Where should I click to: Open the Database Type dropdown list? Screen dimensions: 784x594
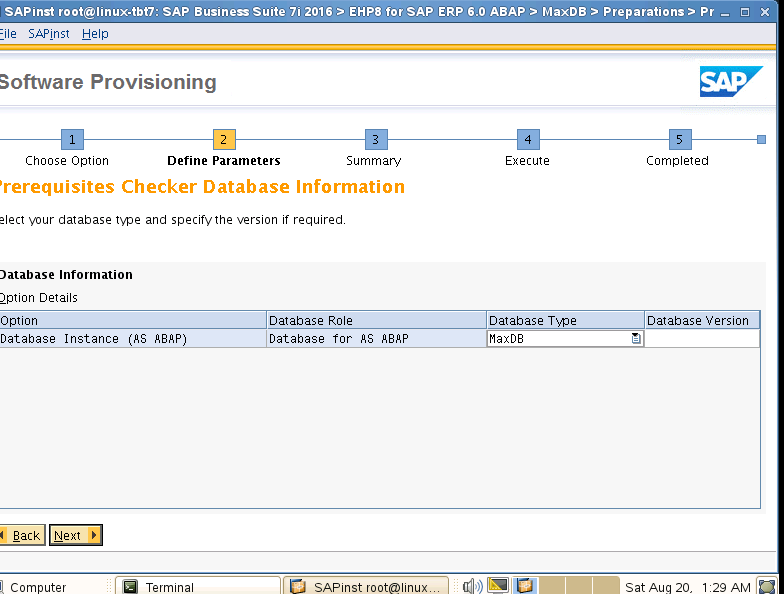pos(636,338)
